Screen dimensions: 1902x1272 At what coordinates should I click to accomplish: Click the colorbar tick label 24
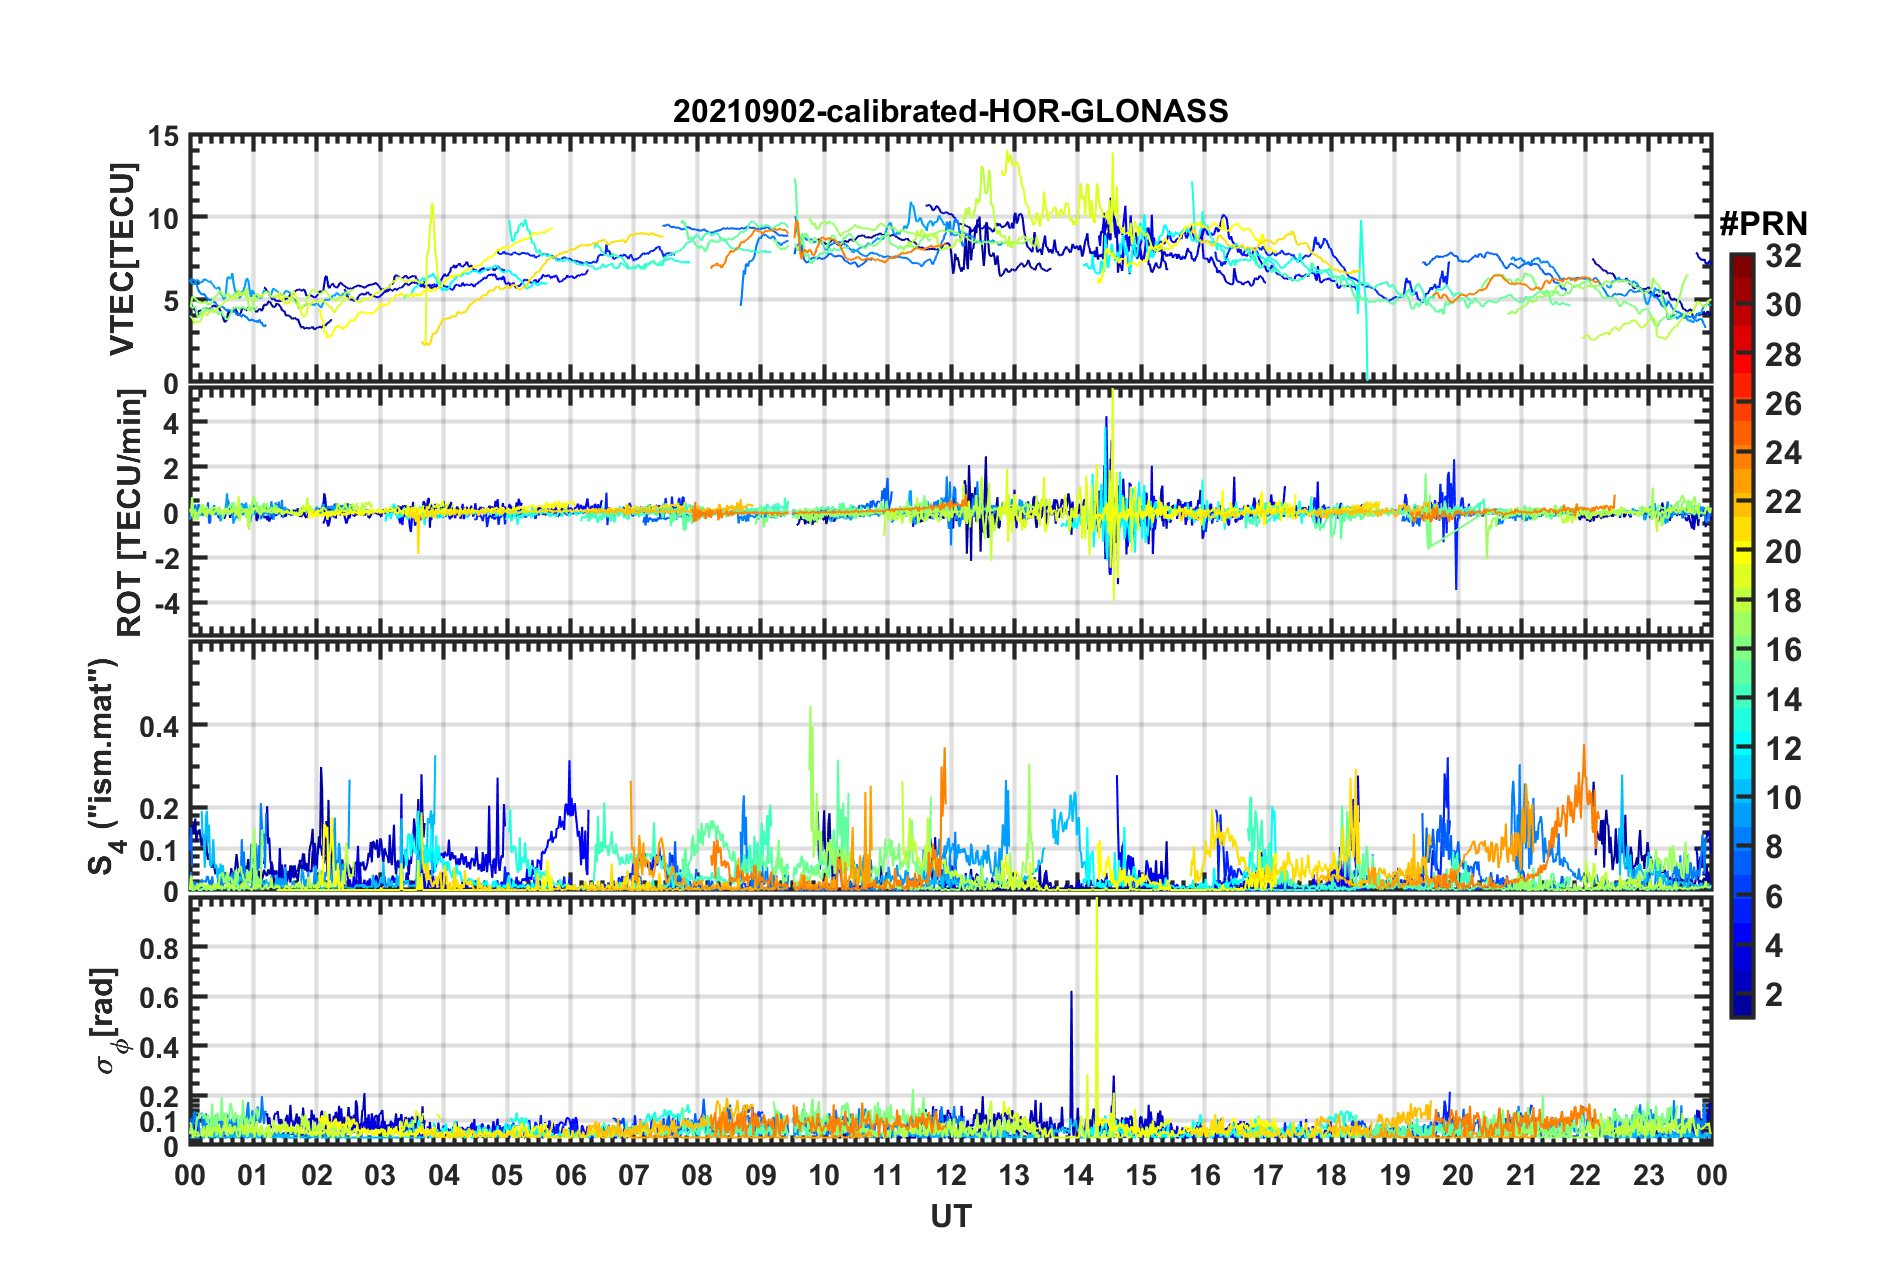[x=1782, y=454]
